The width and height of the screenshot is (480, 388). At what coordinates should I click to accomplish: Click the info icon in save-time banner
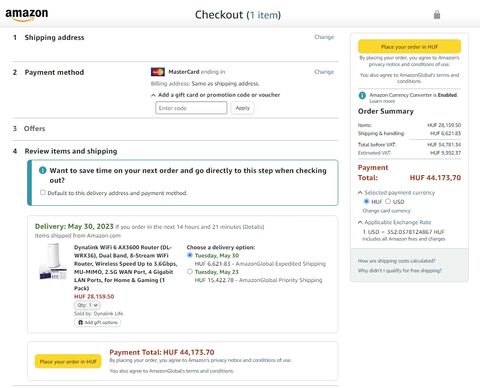coord(43,170)
